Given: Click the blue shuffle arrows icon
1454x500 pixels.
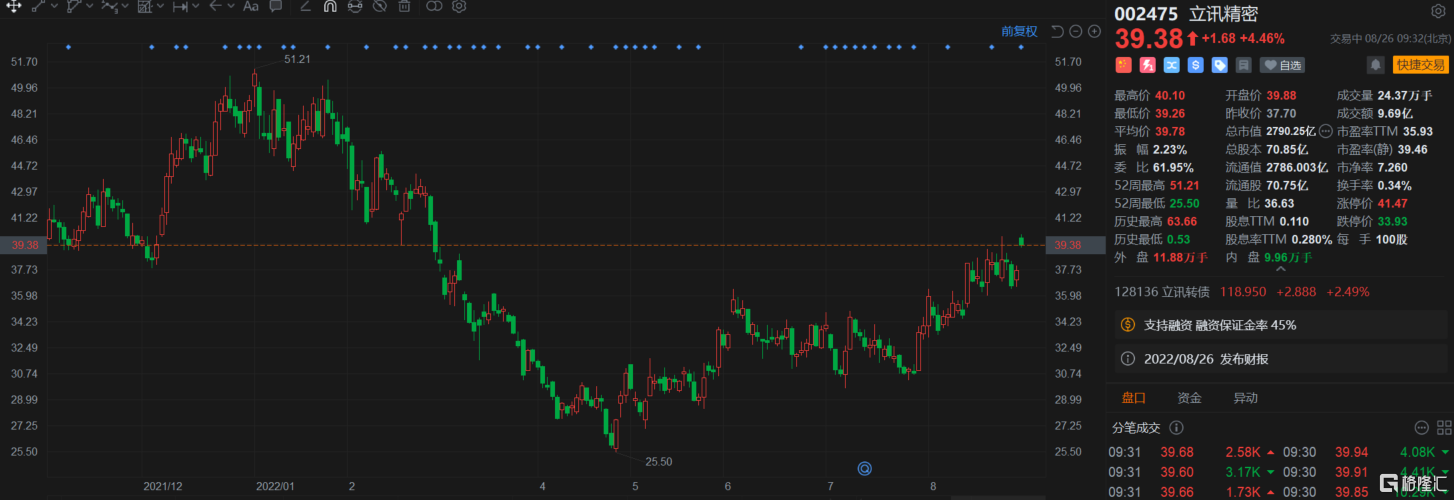Looking at the screenshot, I should [1171, 65].
